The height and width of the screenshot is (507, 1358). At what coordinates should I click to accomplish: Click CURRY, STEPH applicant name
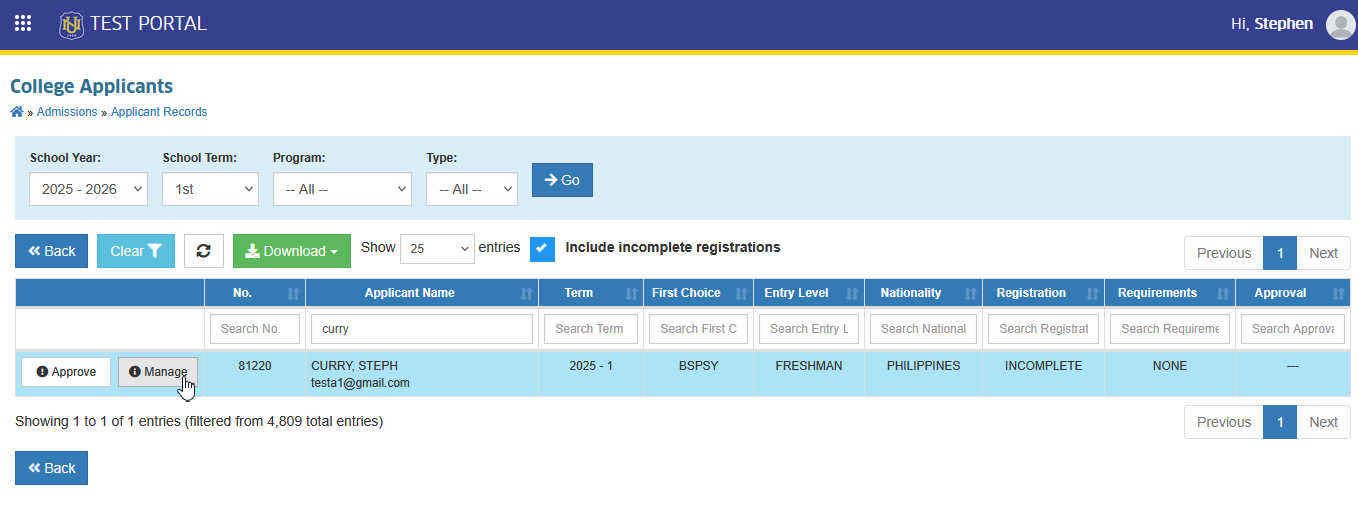355,366
